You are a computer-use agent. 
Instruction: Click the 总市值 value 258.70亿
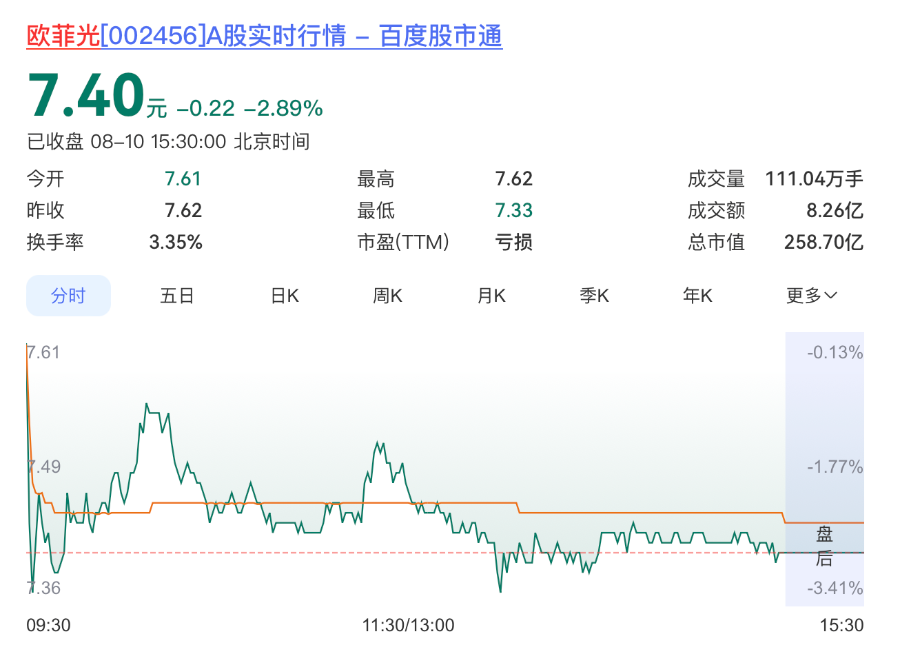point(824,242)
